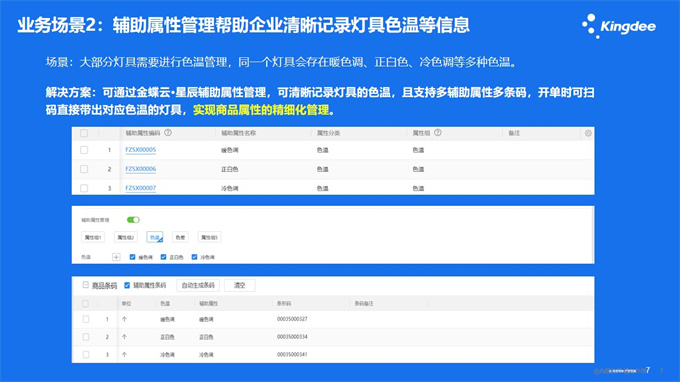
Task: Uncheck the 辅助属性条码 checkbox
Action: point(127,285)
